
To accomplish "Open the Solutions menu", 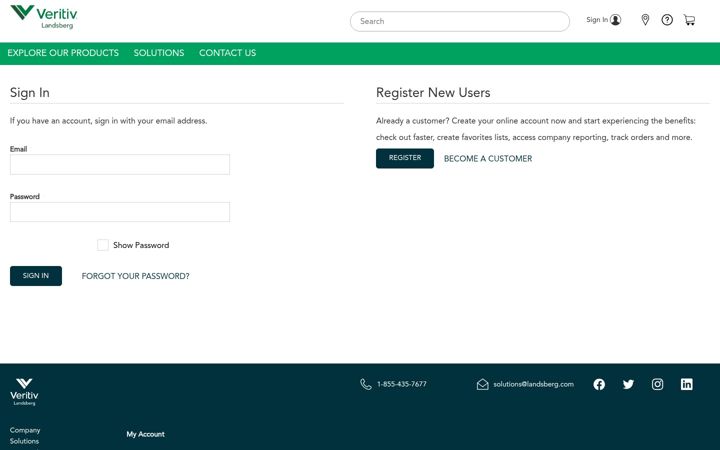I will pyautogui.click(x=159, y=53).
